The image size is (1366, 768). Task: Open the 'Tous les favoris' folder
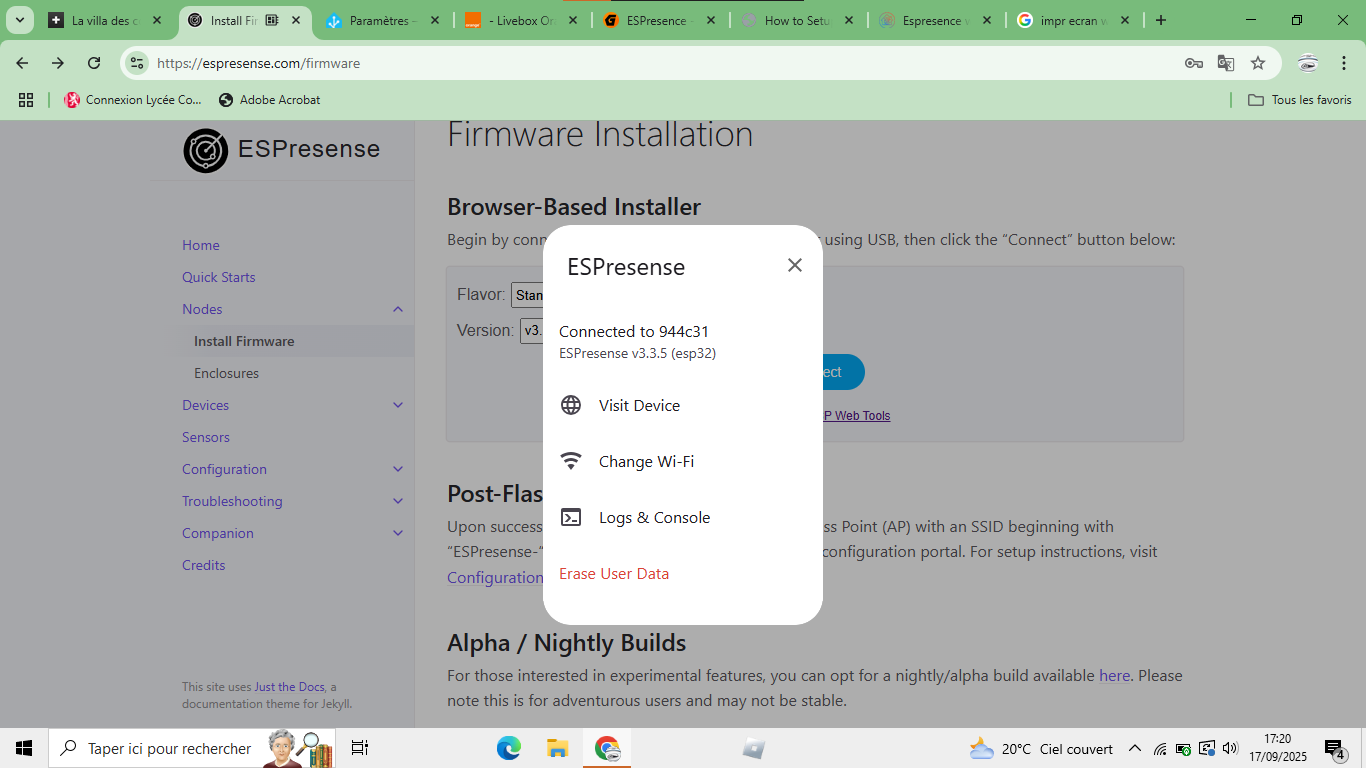point(1300,100)
